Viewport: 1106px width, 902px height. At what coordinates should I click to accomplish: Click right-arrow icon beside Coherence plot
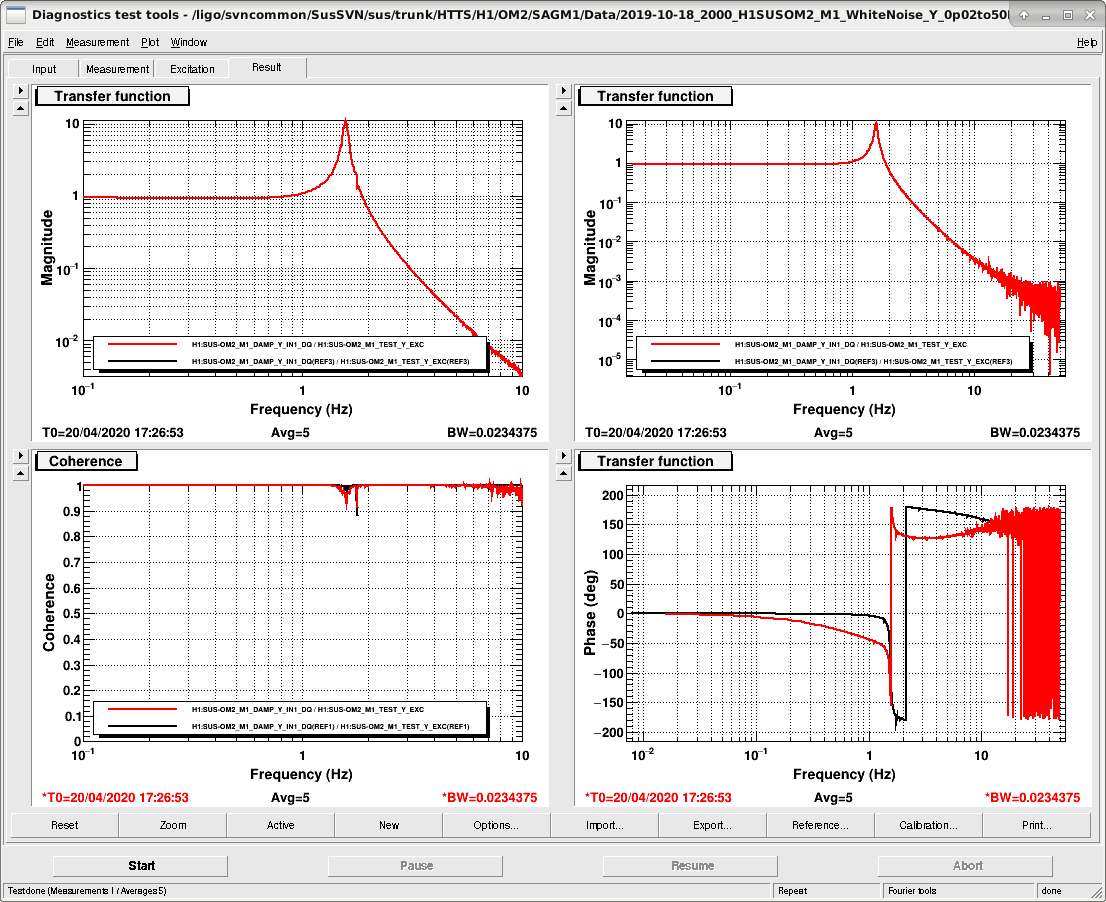pos(20,456)
